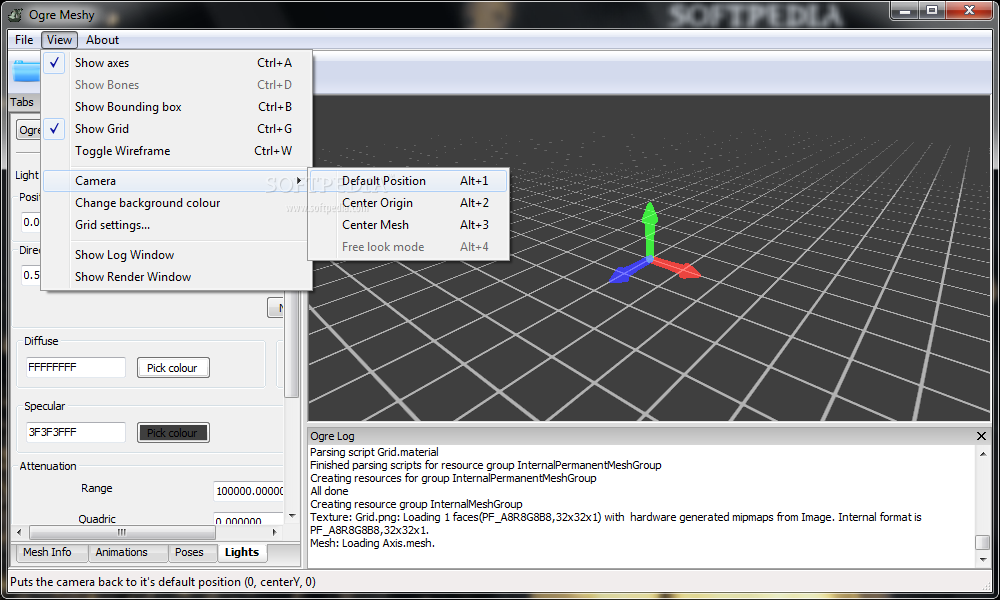Open the File menu
Screen dimensions: 1000x600
coord(24,40)
